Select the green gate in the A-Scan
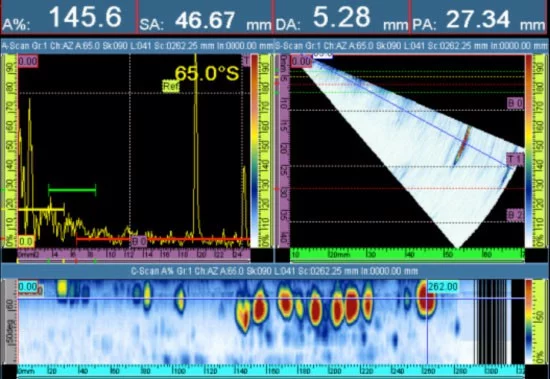Image resolution: width=550 pixels, height=379 pixels. click(72, 190)
